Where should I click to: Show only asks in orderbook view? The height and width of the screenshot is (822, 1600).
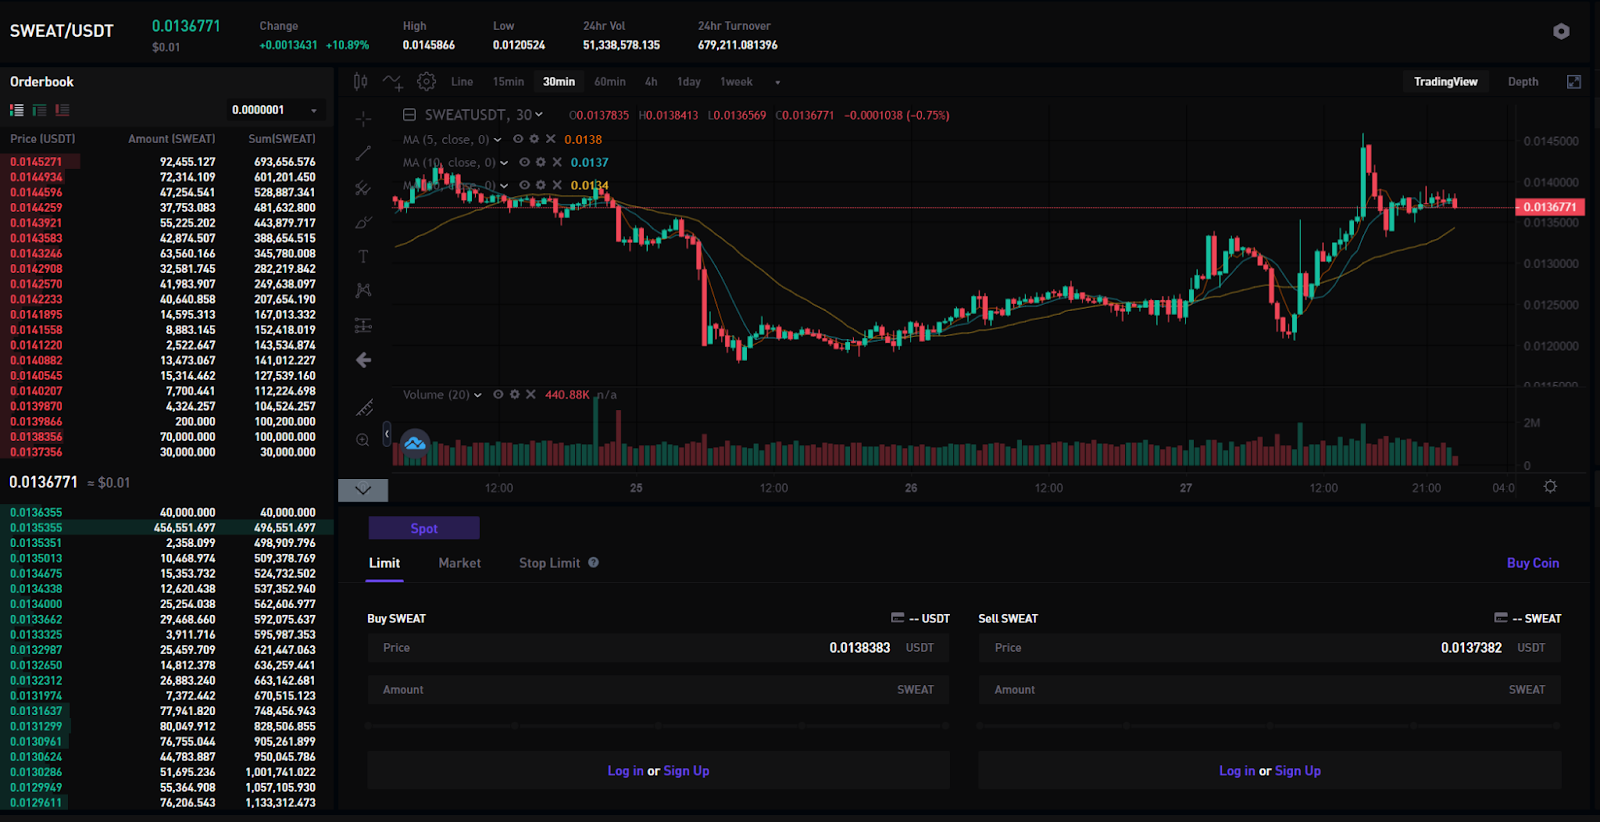(x=62, y=110)
